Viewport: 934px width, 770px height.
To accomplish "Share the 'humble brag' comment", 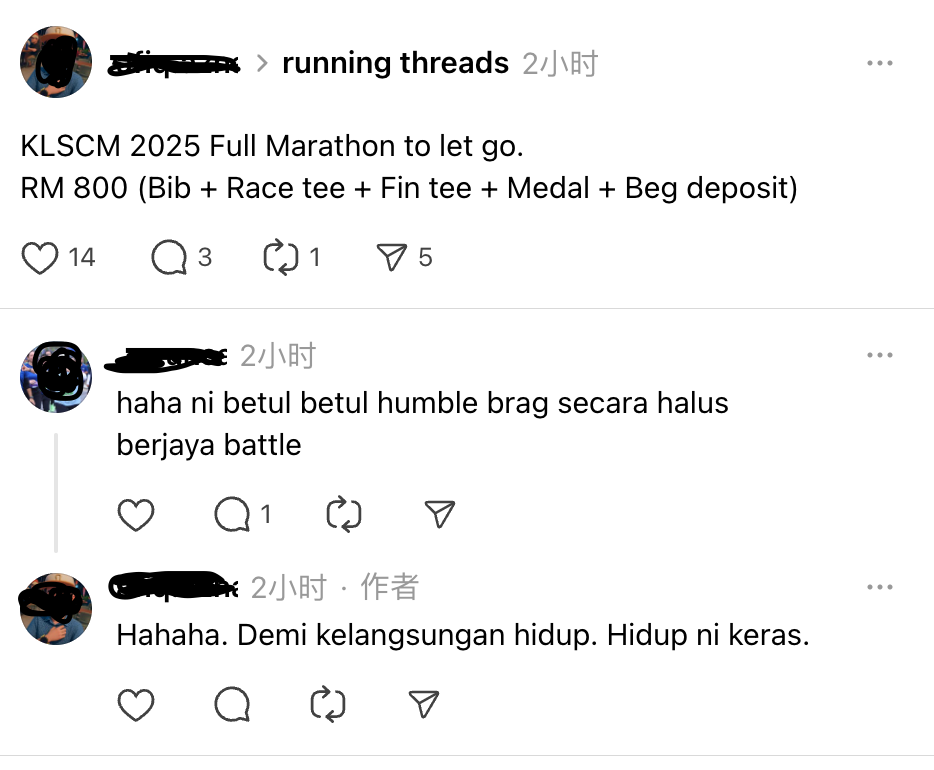I will (x=440, y=514).
